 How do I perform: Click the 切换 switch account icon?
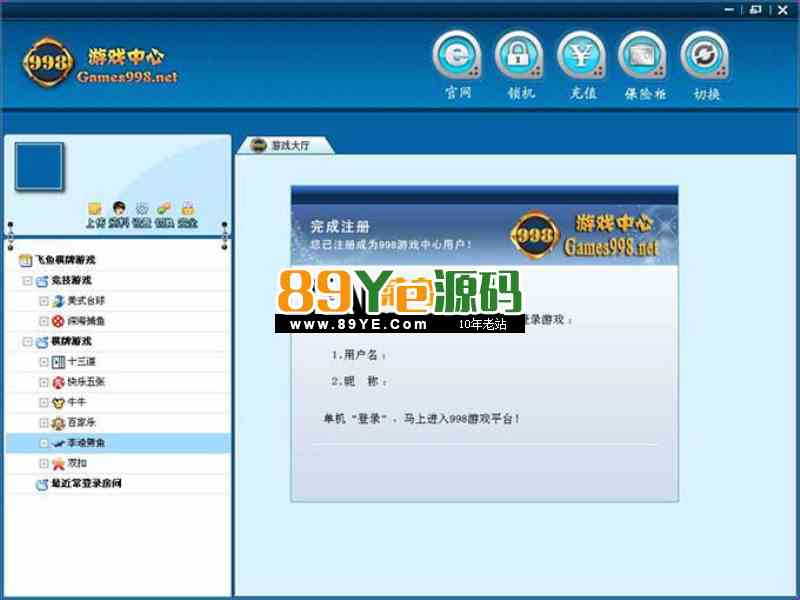[x=705, y=56]
